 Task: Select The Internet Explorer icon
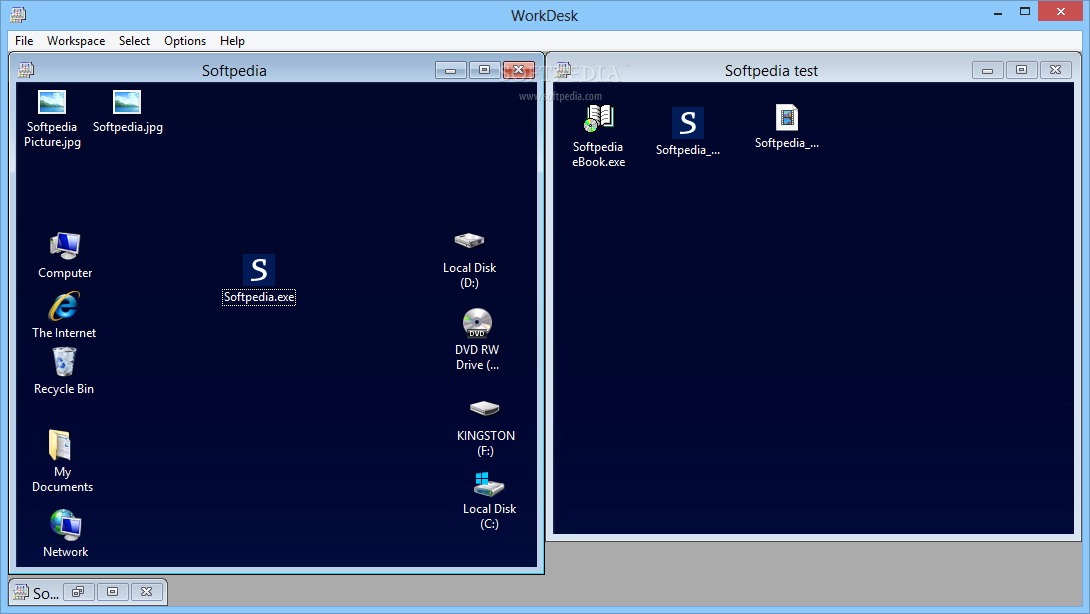(x=64, y=307)
